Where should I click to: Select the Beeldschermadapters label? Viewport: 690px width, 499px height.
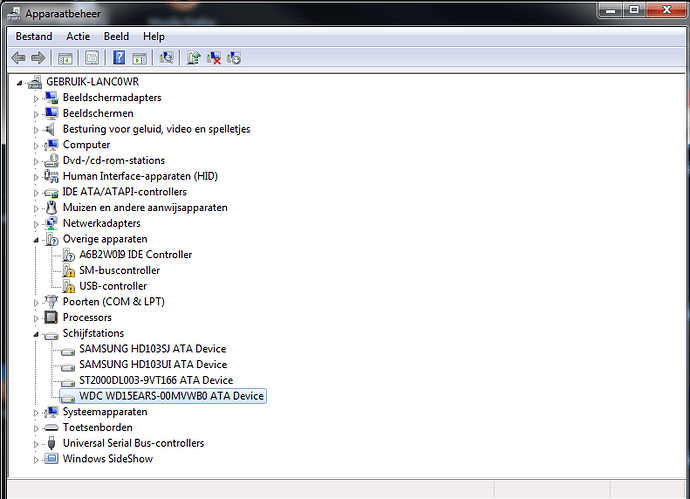pos(112,98)
